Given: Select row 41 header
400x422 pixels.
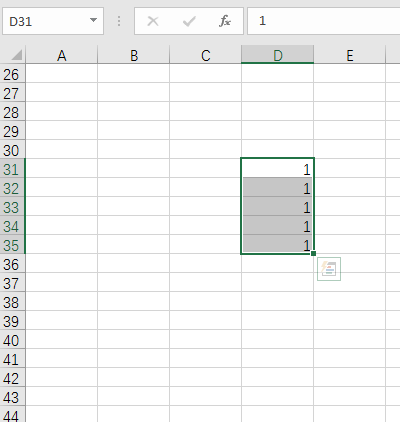Looking at the screenshot, I should pyautogui.click(x=12, y=359).
